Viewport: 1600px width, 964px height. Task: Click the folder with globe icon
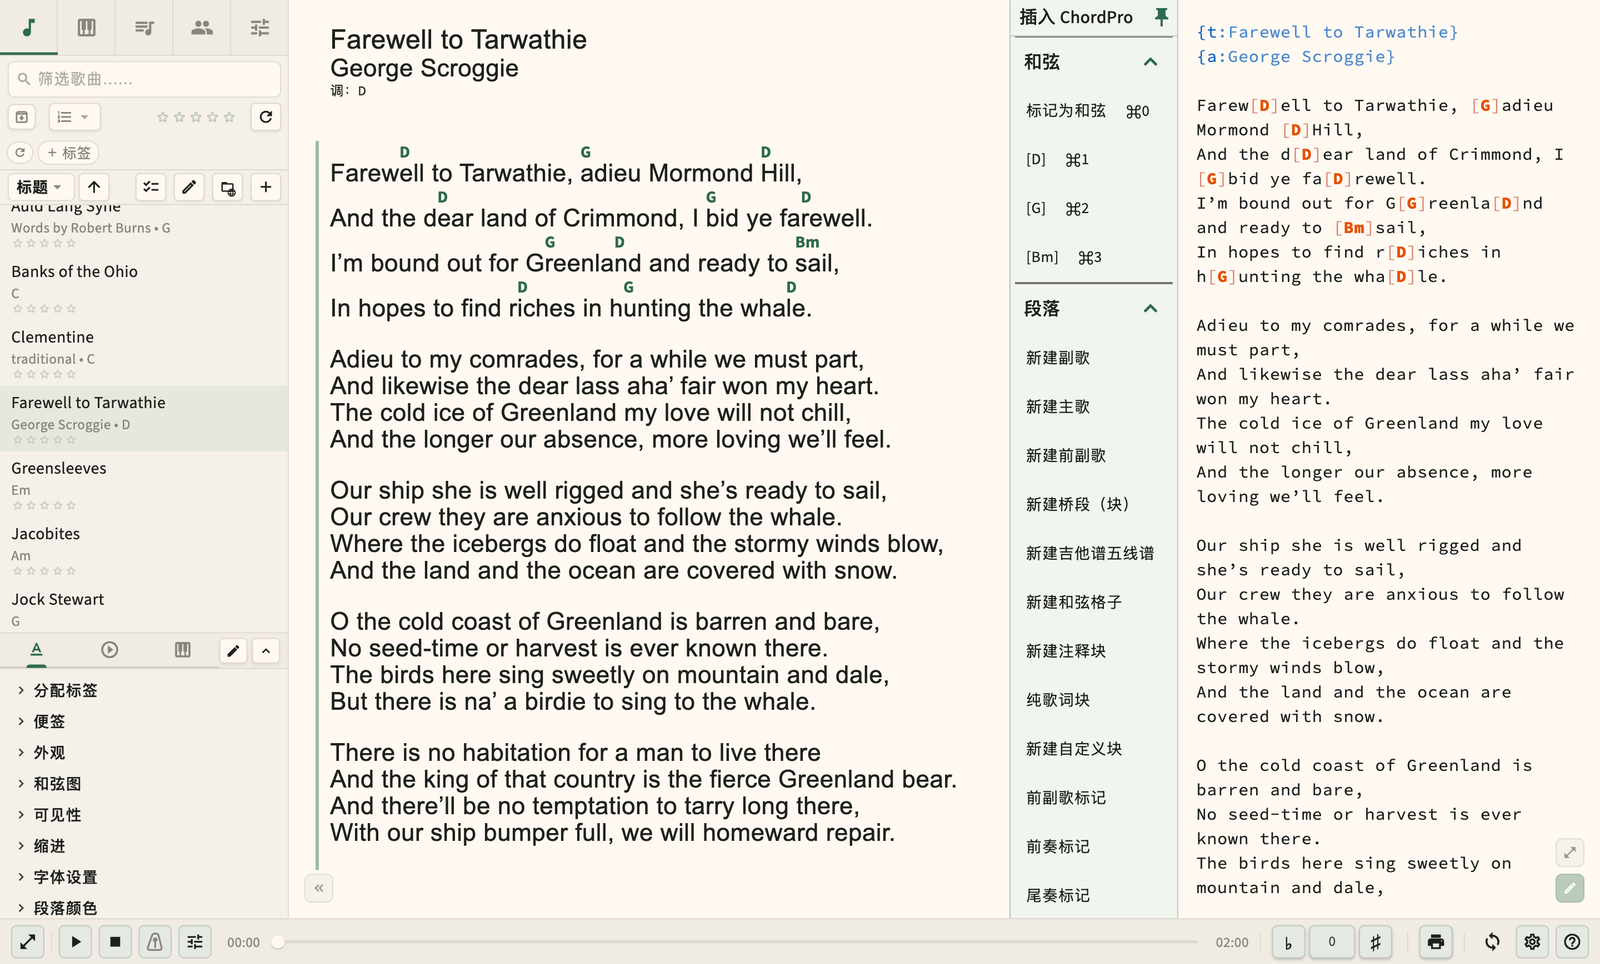click(228, 187)
